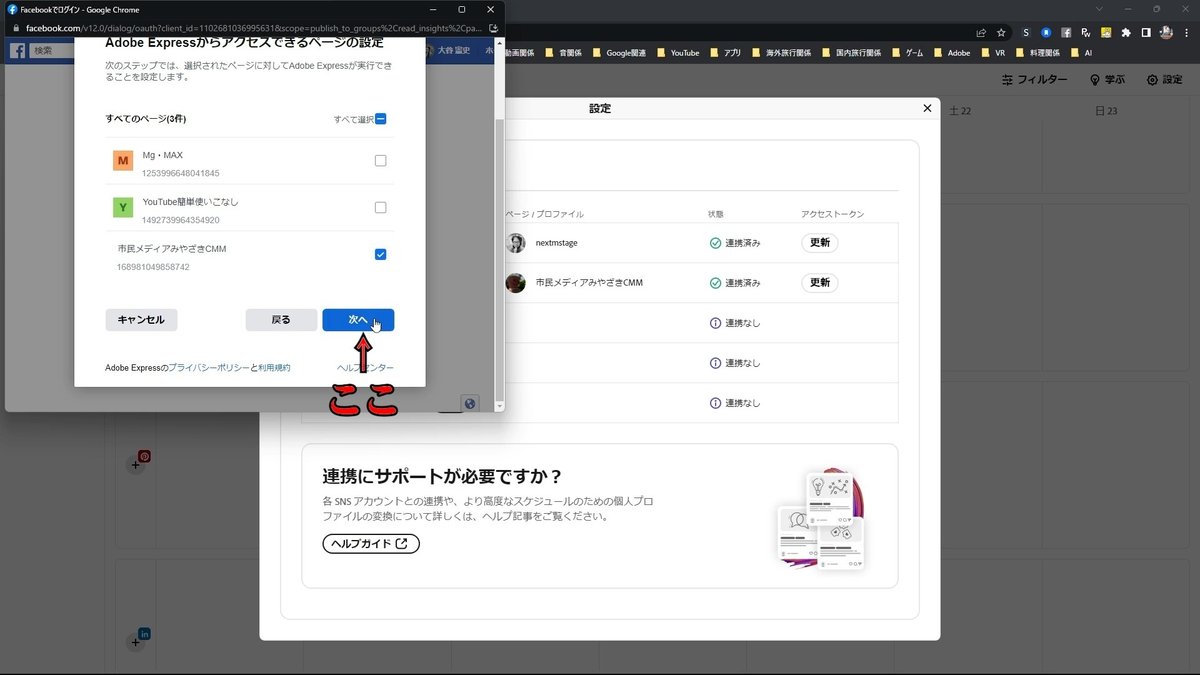Click the 市民メディアみやざきCMM avatar in settings table

(516, 283)
